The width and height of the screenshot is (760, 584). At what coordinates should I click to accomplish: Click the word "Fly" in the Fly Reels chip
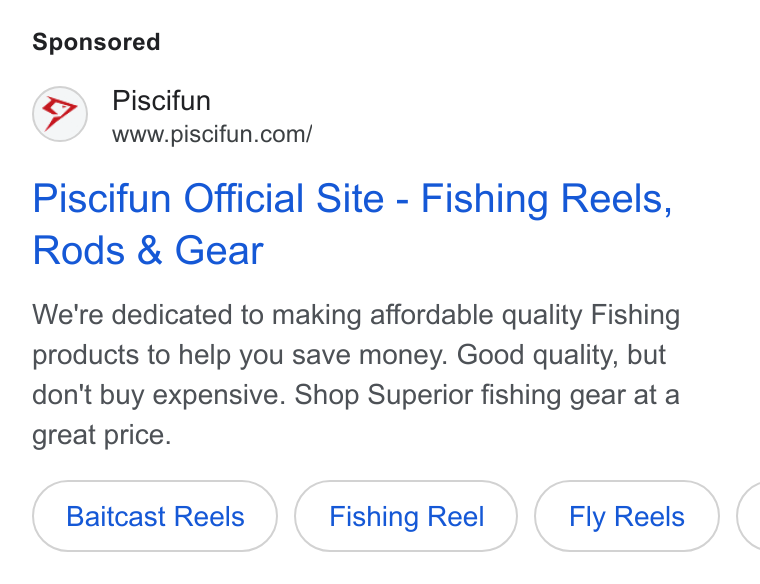point(587,517)
